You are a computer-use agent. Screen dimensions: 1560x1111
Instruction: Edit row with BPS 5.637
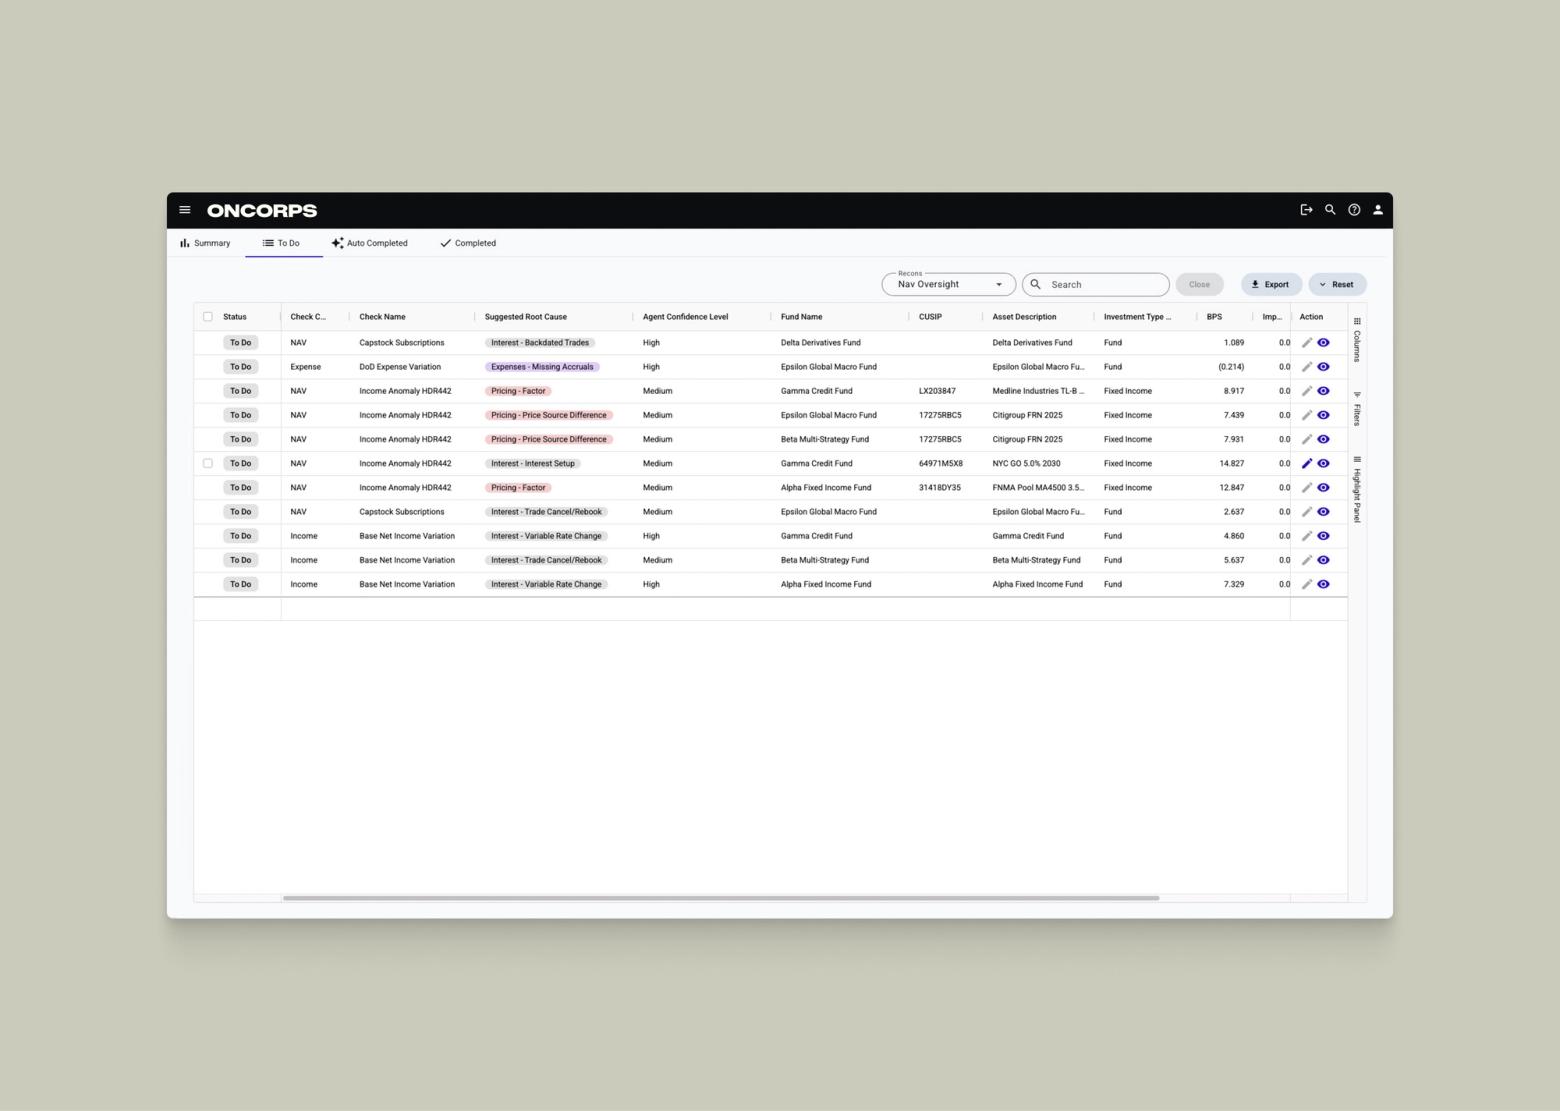pyautogui.click(x=1307, y=560)
